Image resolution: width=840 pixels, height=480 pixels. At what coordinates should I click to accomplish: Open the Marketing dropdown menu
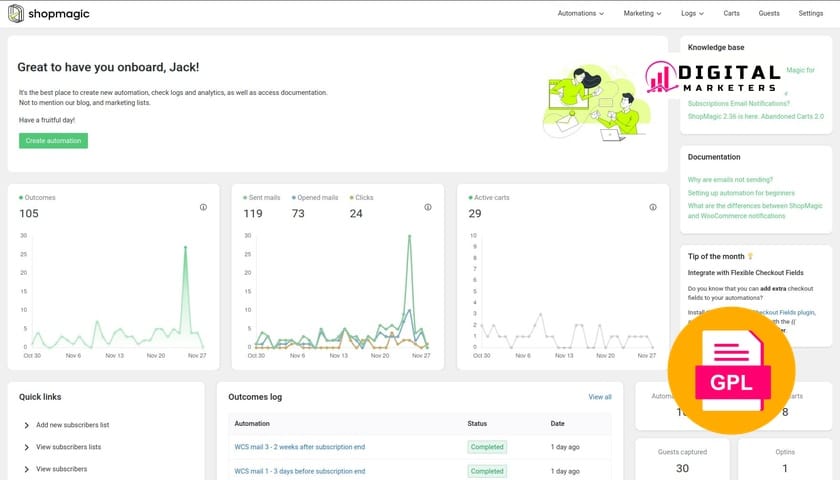pos(643,14)
